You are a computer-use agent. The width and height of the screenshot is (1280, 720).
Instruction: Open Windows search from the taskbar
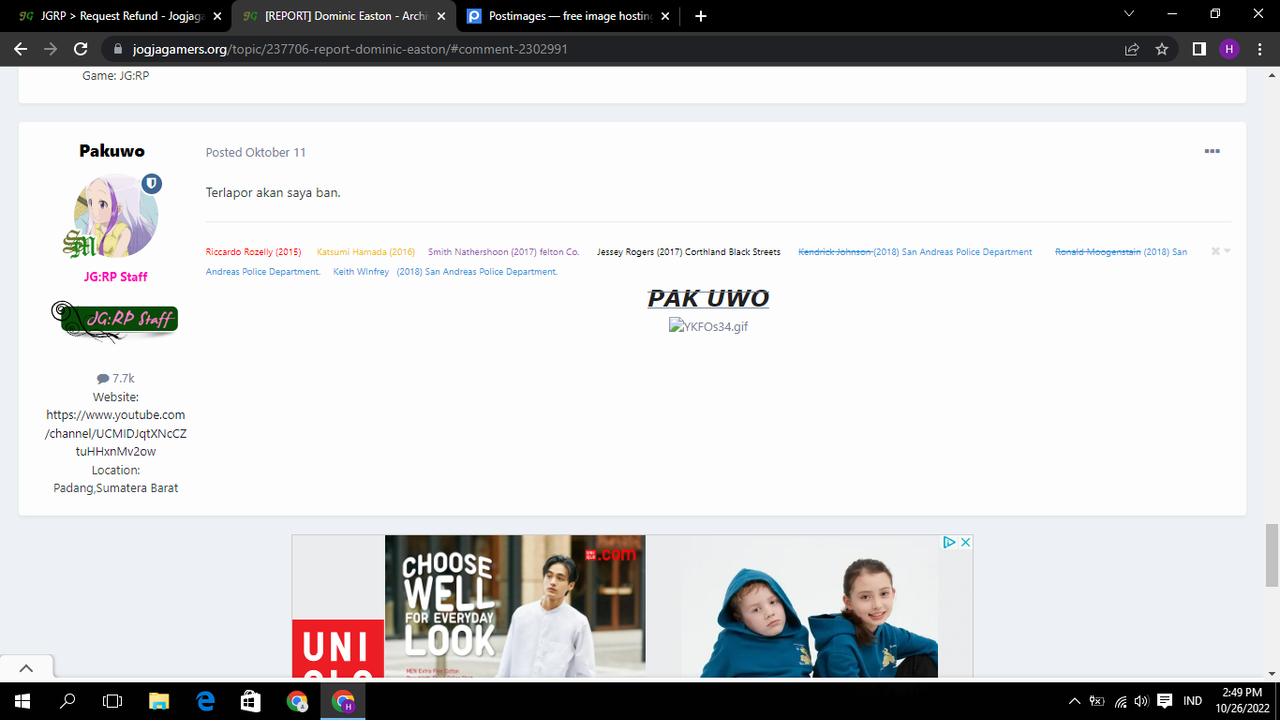click(x=68, y=701)
